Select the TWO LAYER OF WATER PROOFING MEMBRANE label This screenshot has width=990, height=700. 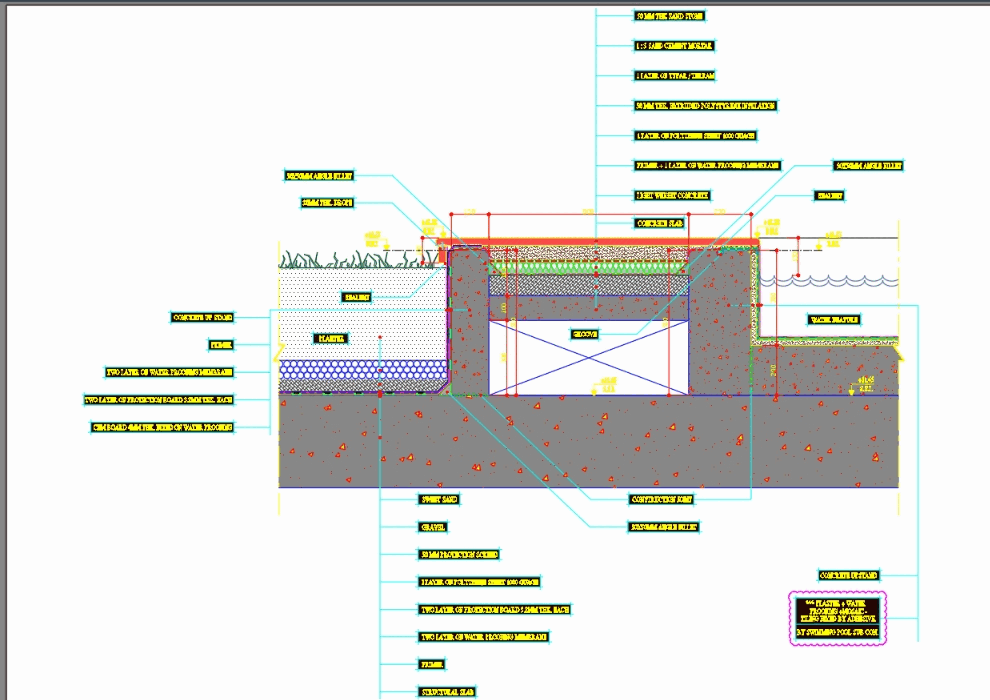point(168,371)
